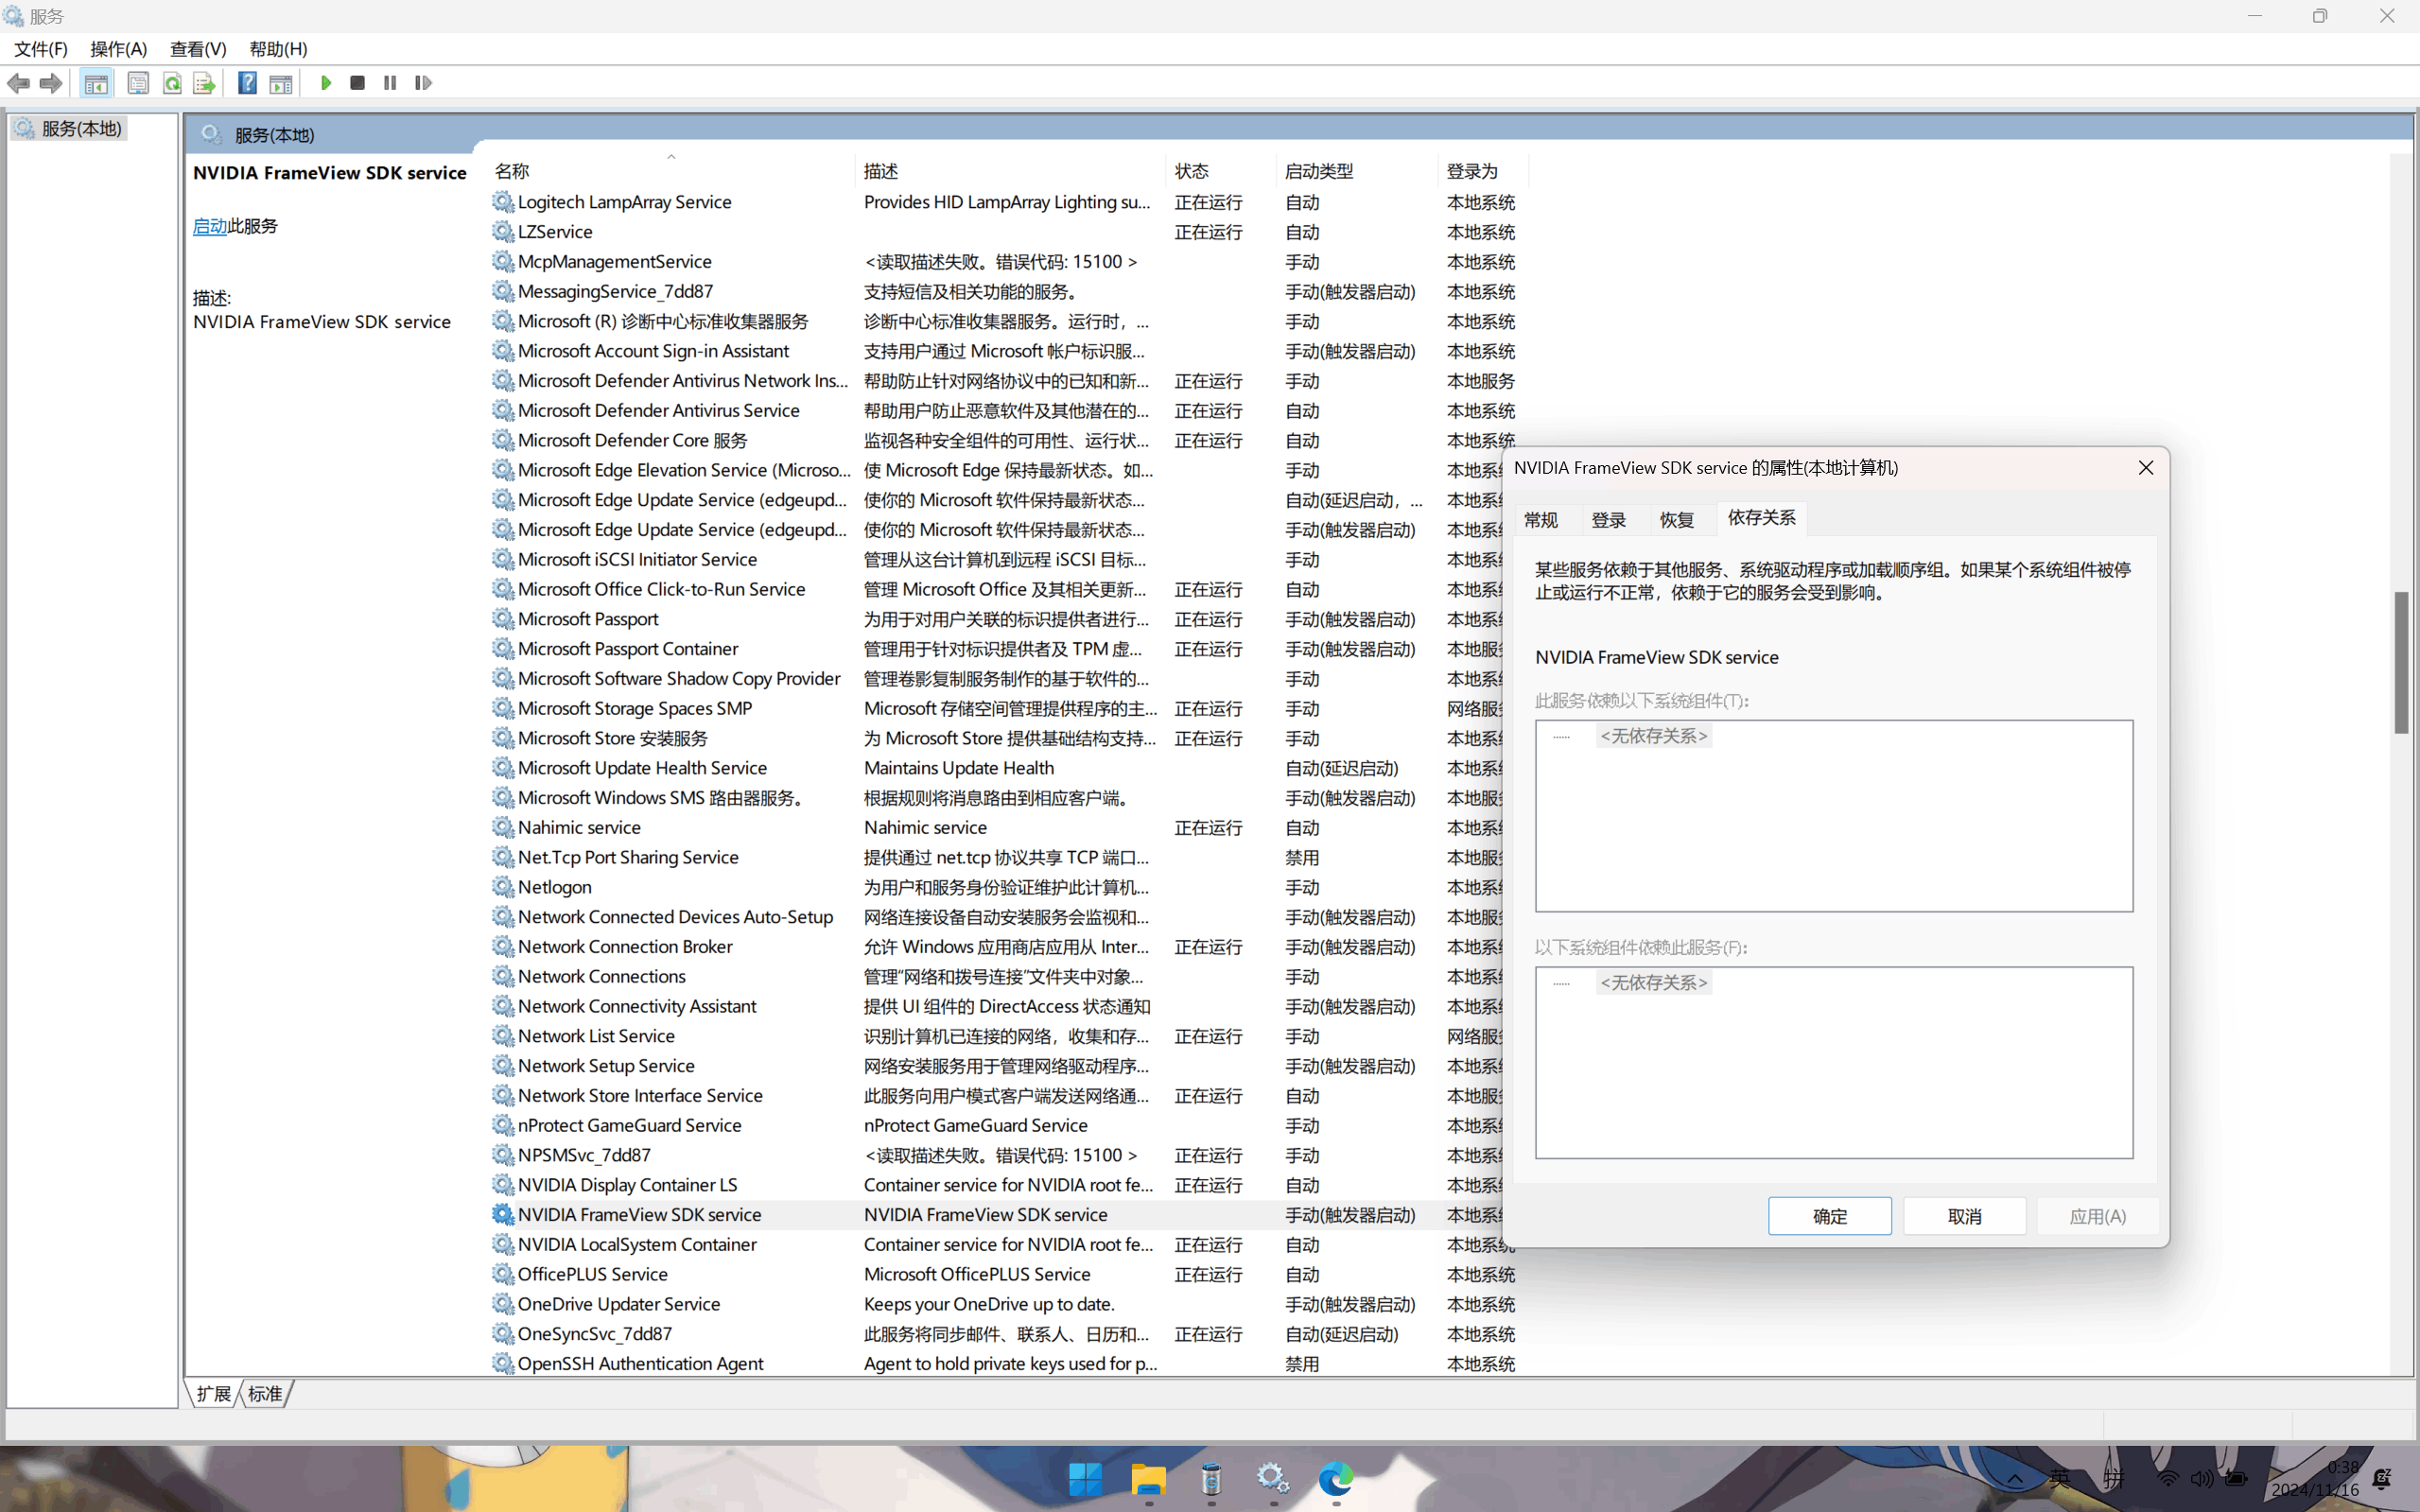The width and height of the screenshot is (2420, 1512).
Task: Sort services by the 名称 column header
Action: tap(512, 171)
